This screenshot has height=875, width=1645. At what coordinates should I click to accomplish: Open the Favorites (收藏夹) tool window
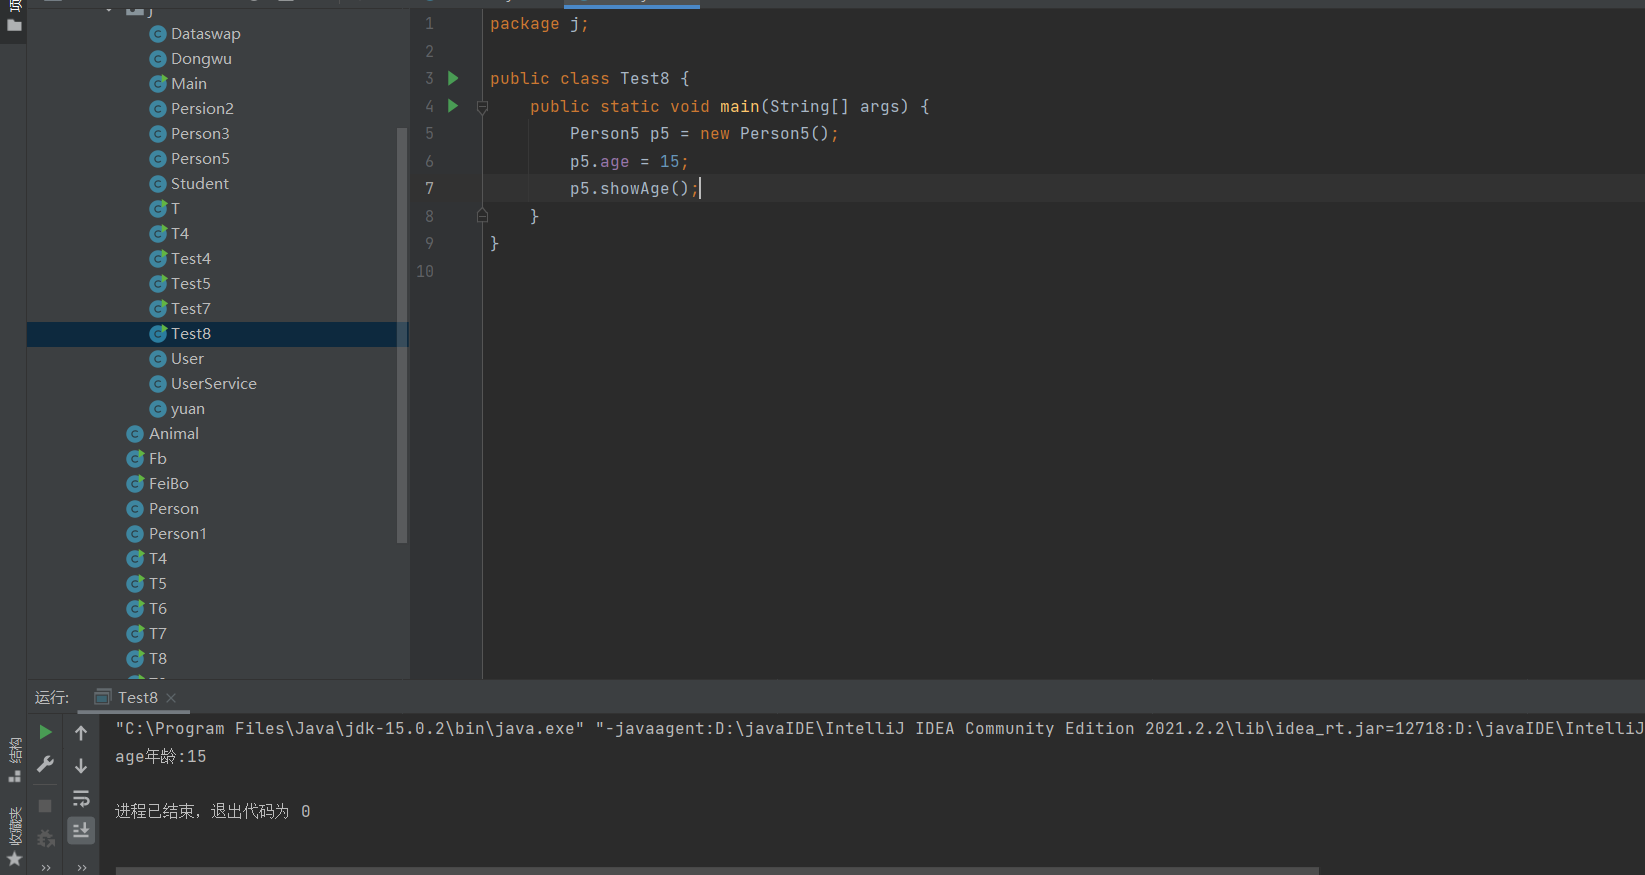point(14,827)
